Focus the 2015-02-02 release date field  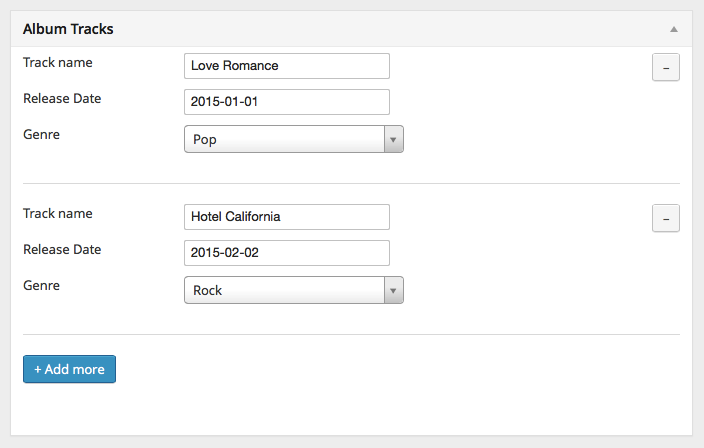[287, 253]
